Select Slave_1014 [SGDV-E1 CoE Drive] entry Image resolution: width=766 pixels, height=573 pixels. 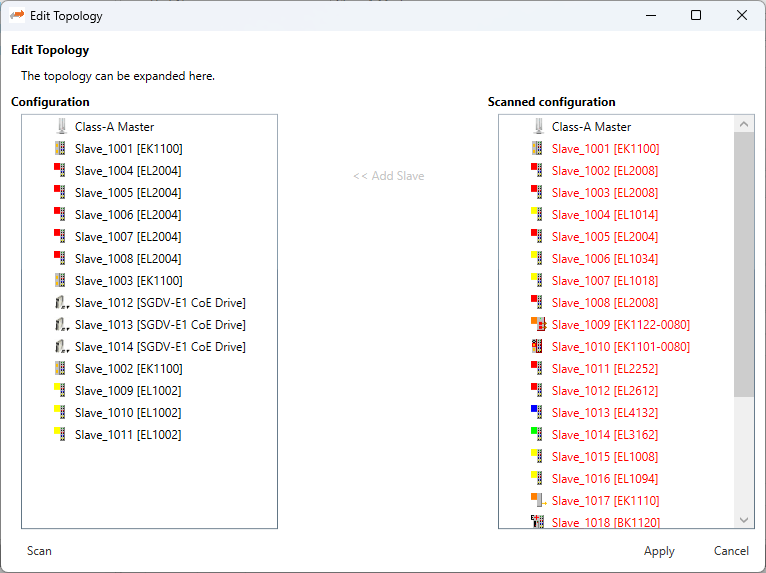[159, 347]
